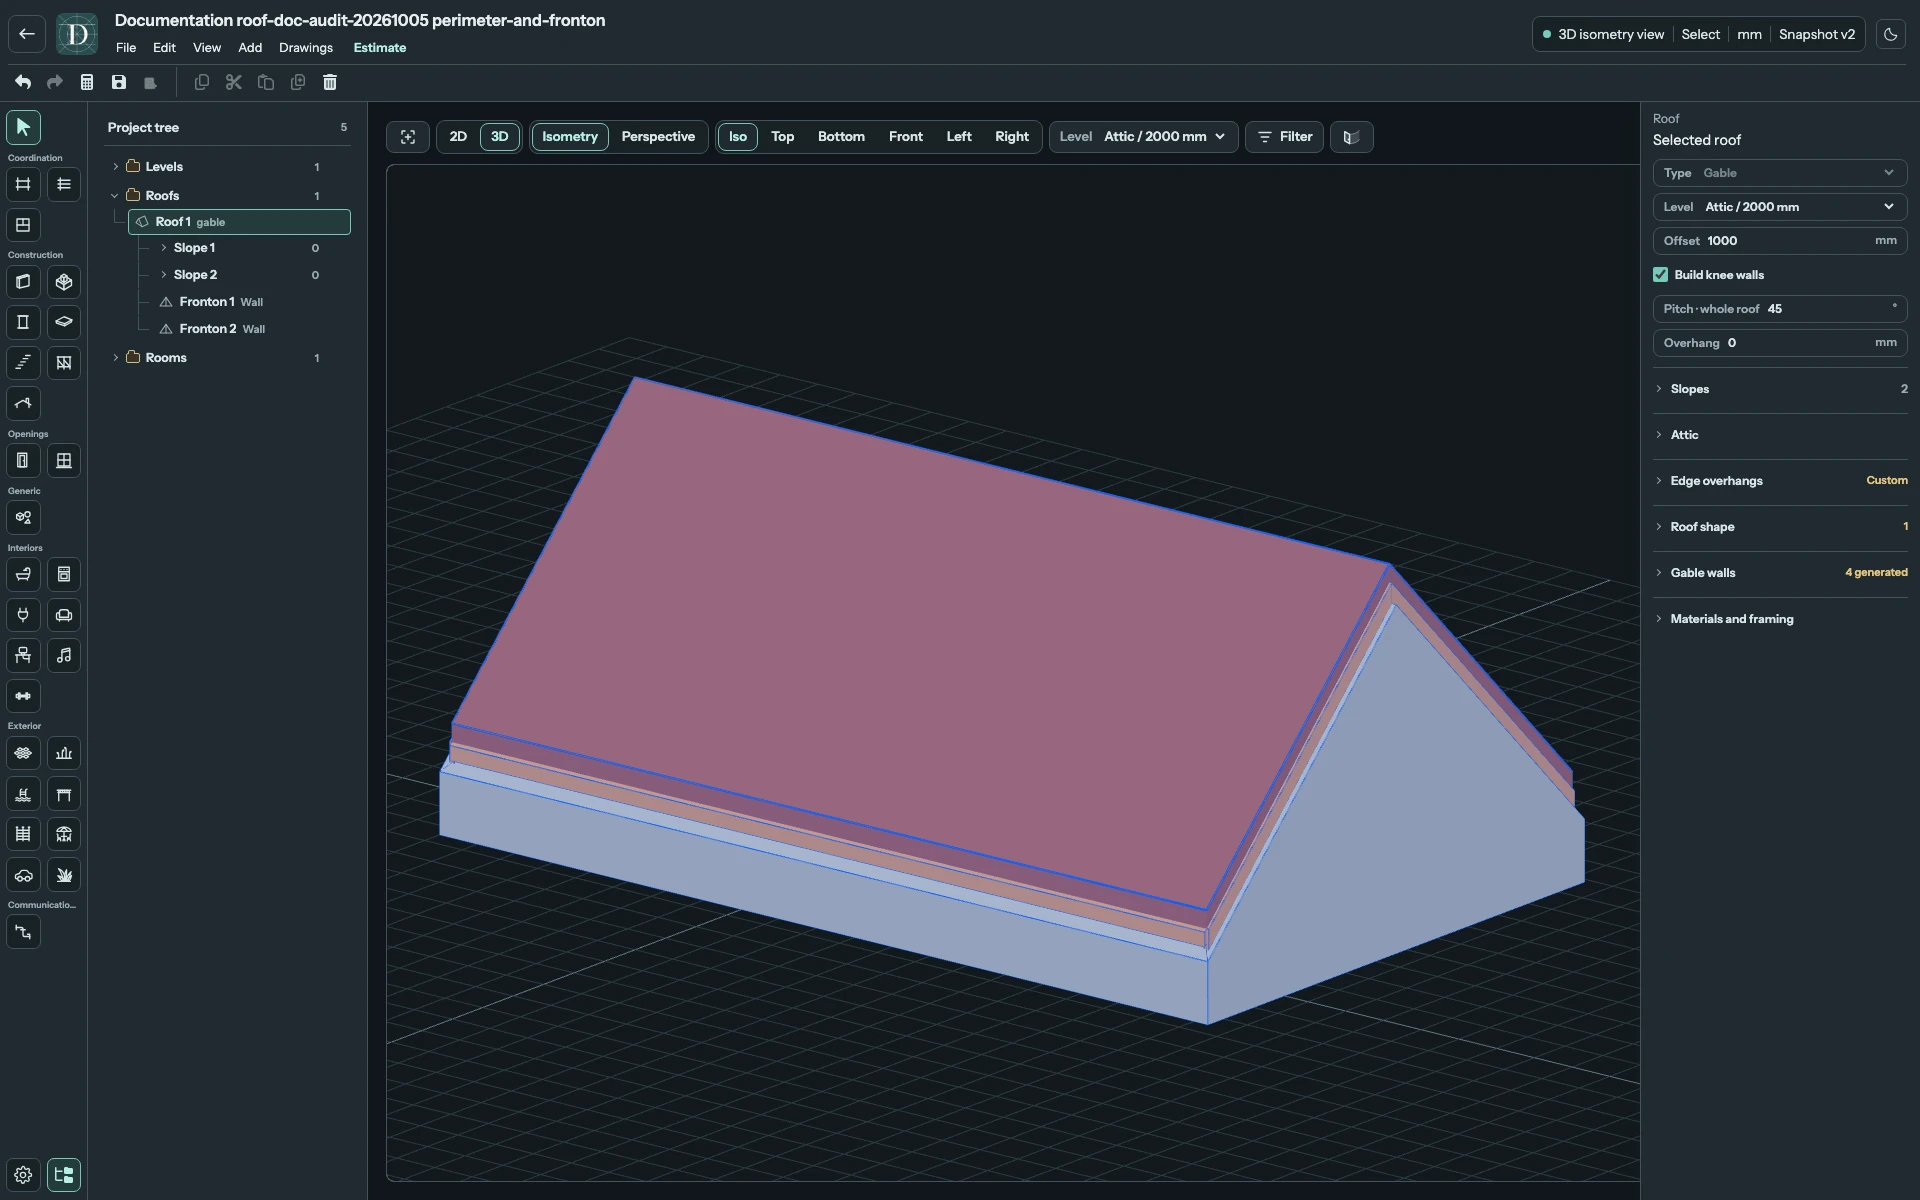
Task: Open the Type Gable dropdown
Action: (1780, 173)
